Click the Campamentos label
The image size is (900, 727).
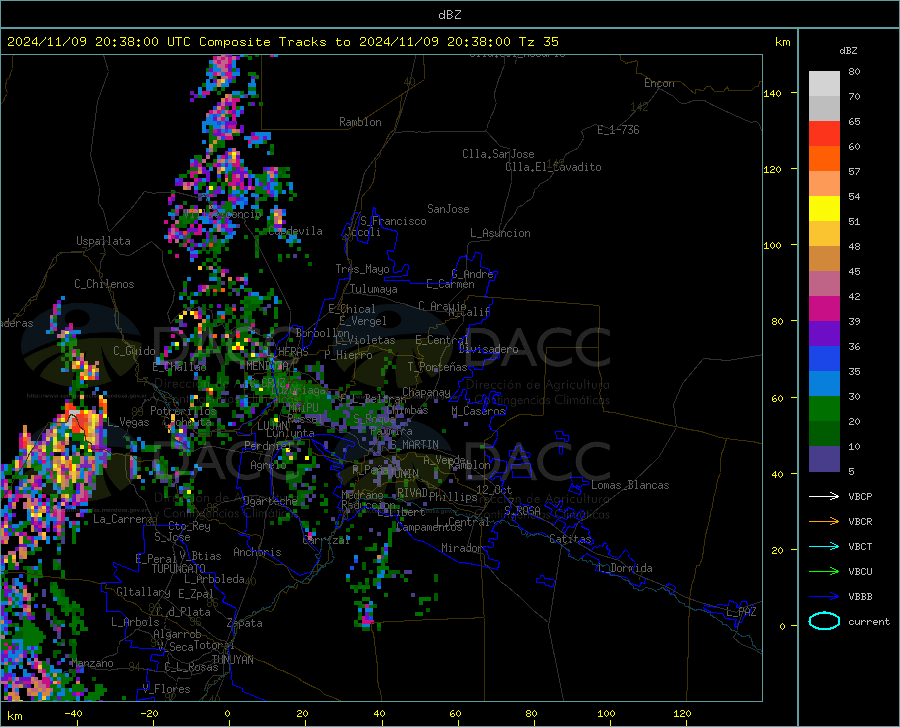(x=429, y=527)
